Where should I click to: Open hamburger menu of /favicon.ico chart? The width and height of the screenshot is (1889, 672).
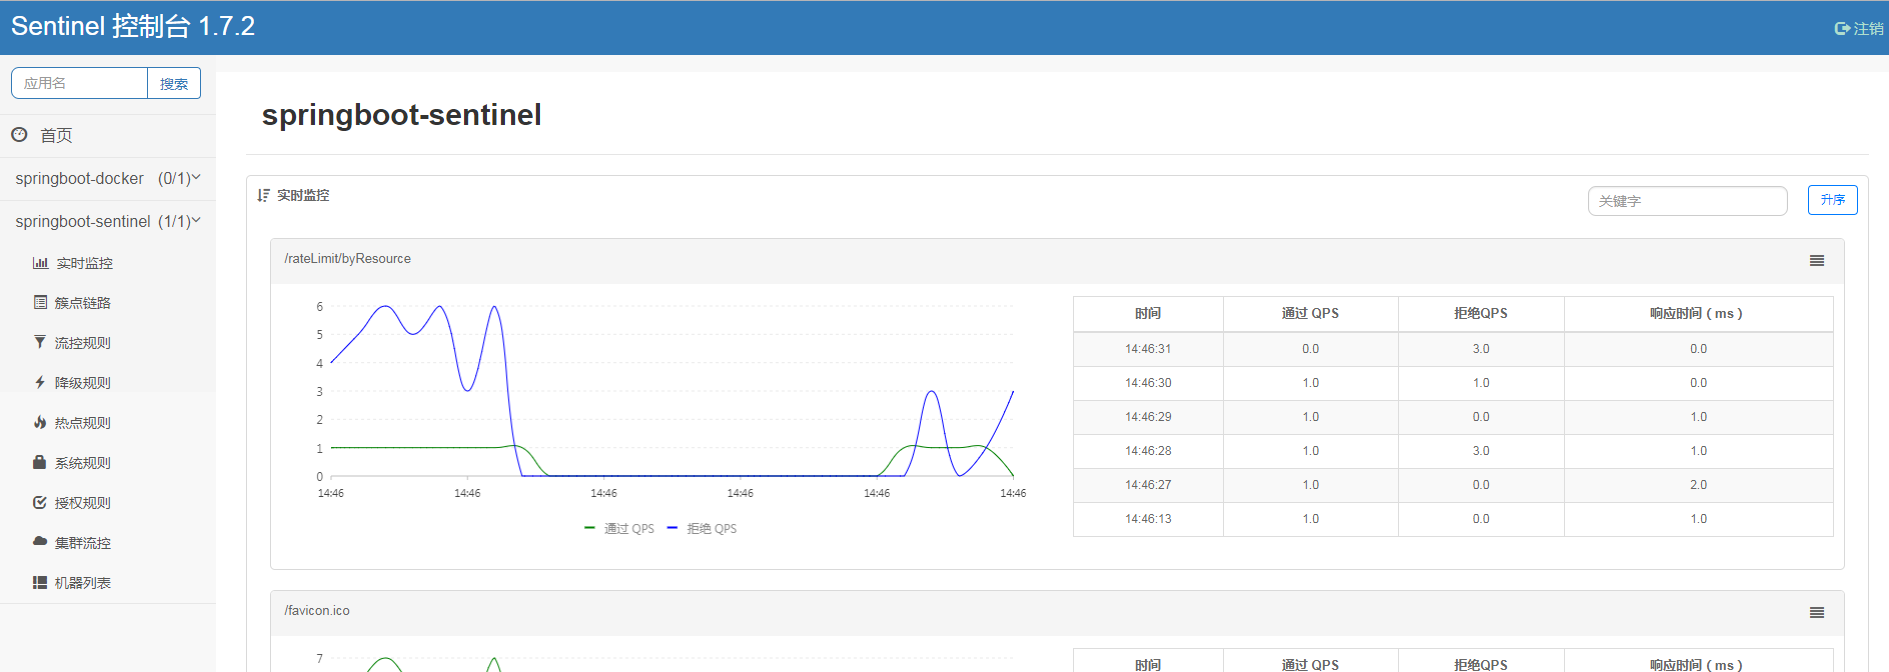coord(1817,612)
